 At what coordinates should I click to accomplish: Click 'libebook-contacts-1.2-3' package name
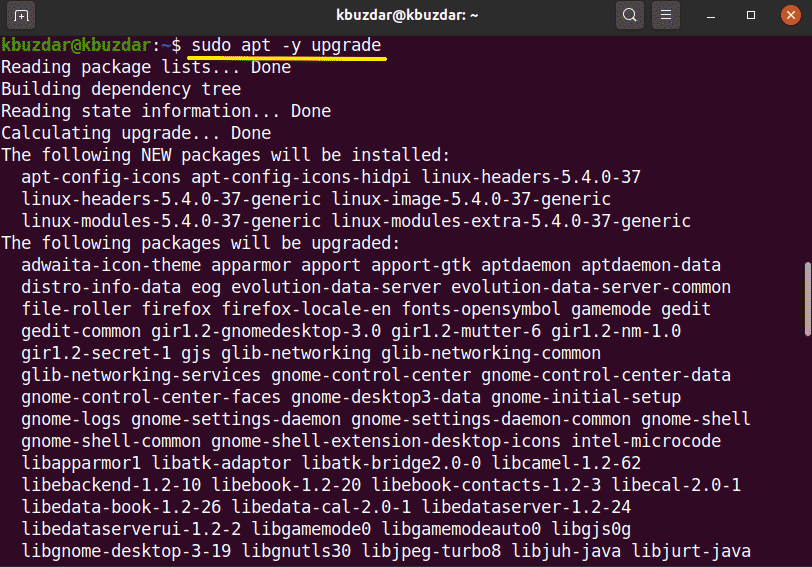coord(486,485)
